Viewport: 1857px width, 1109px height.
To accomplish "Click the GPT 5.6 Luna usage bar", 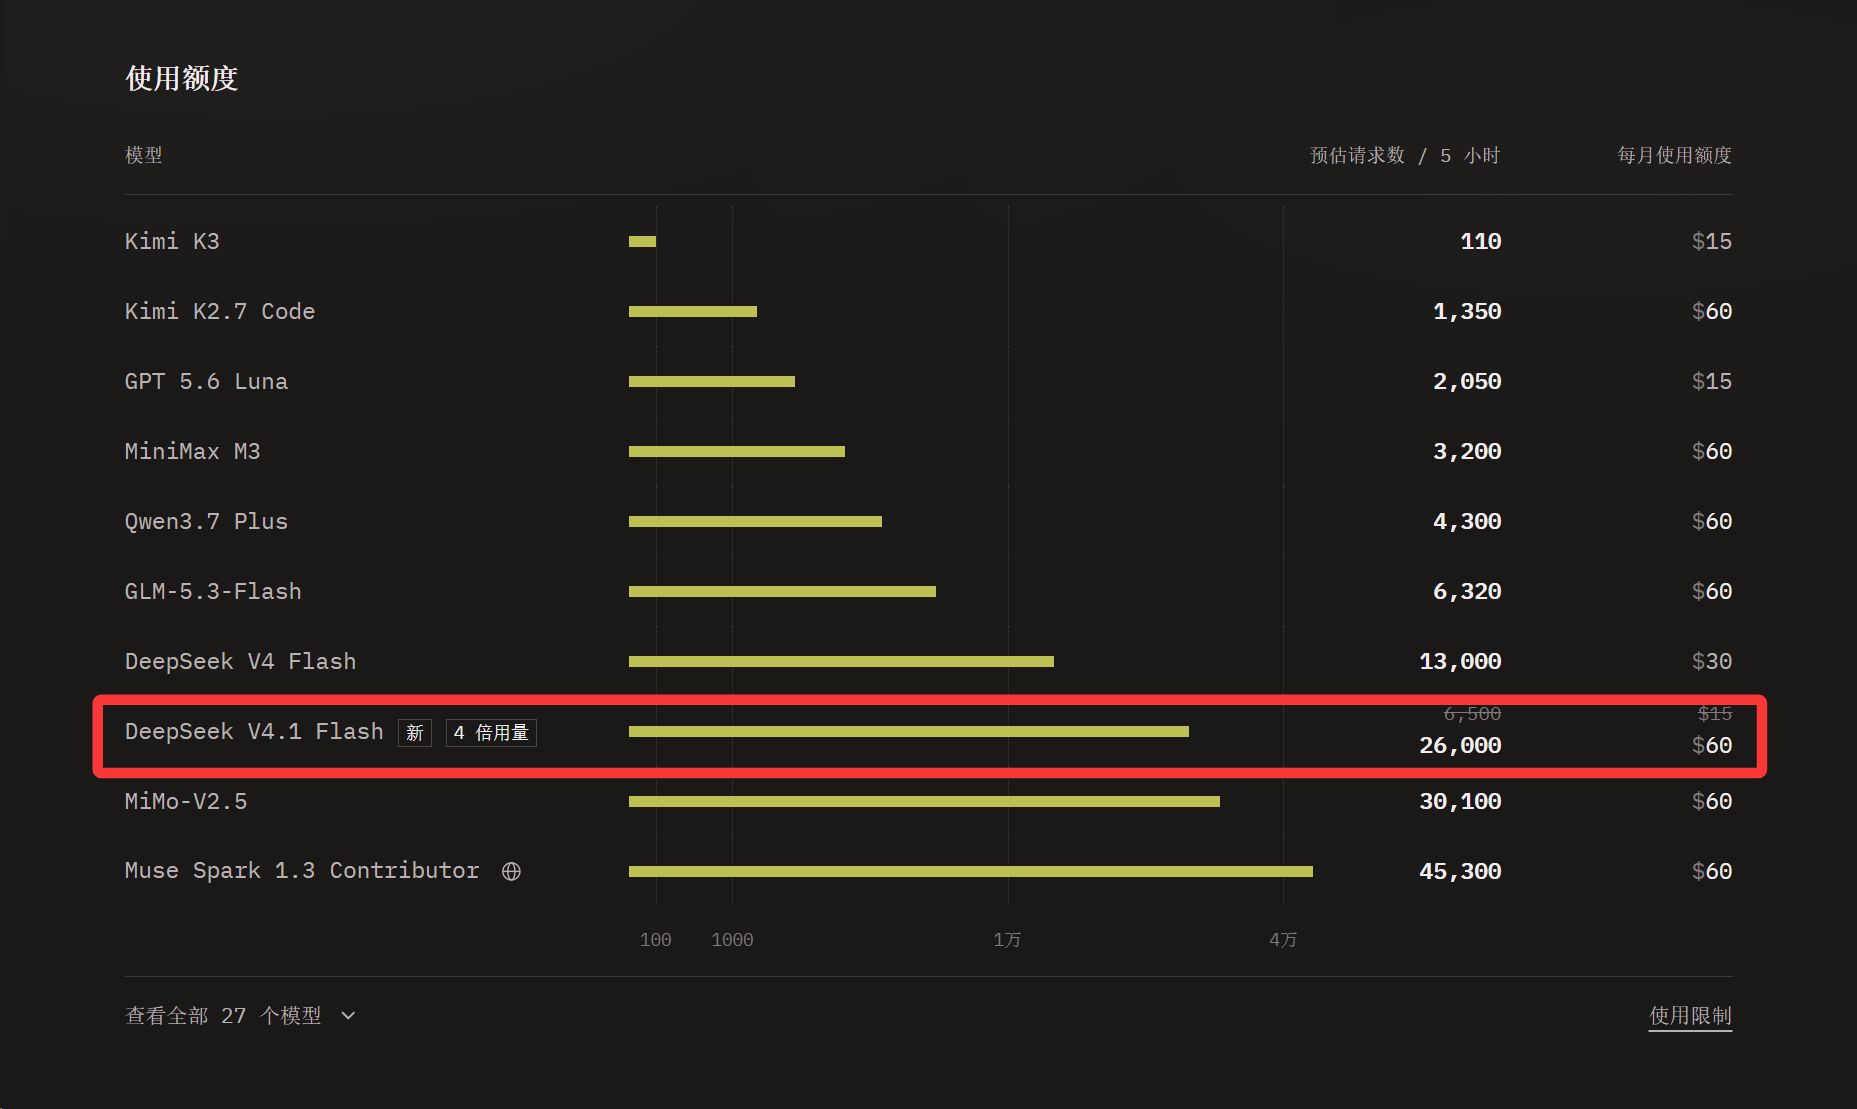I will pyautogui.click(x=712, y=381).
